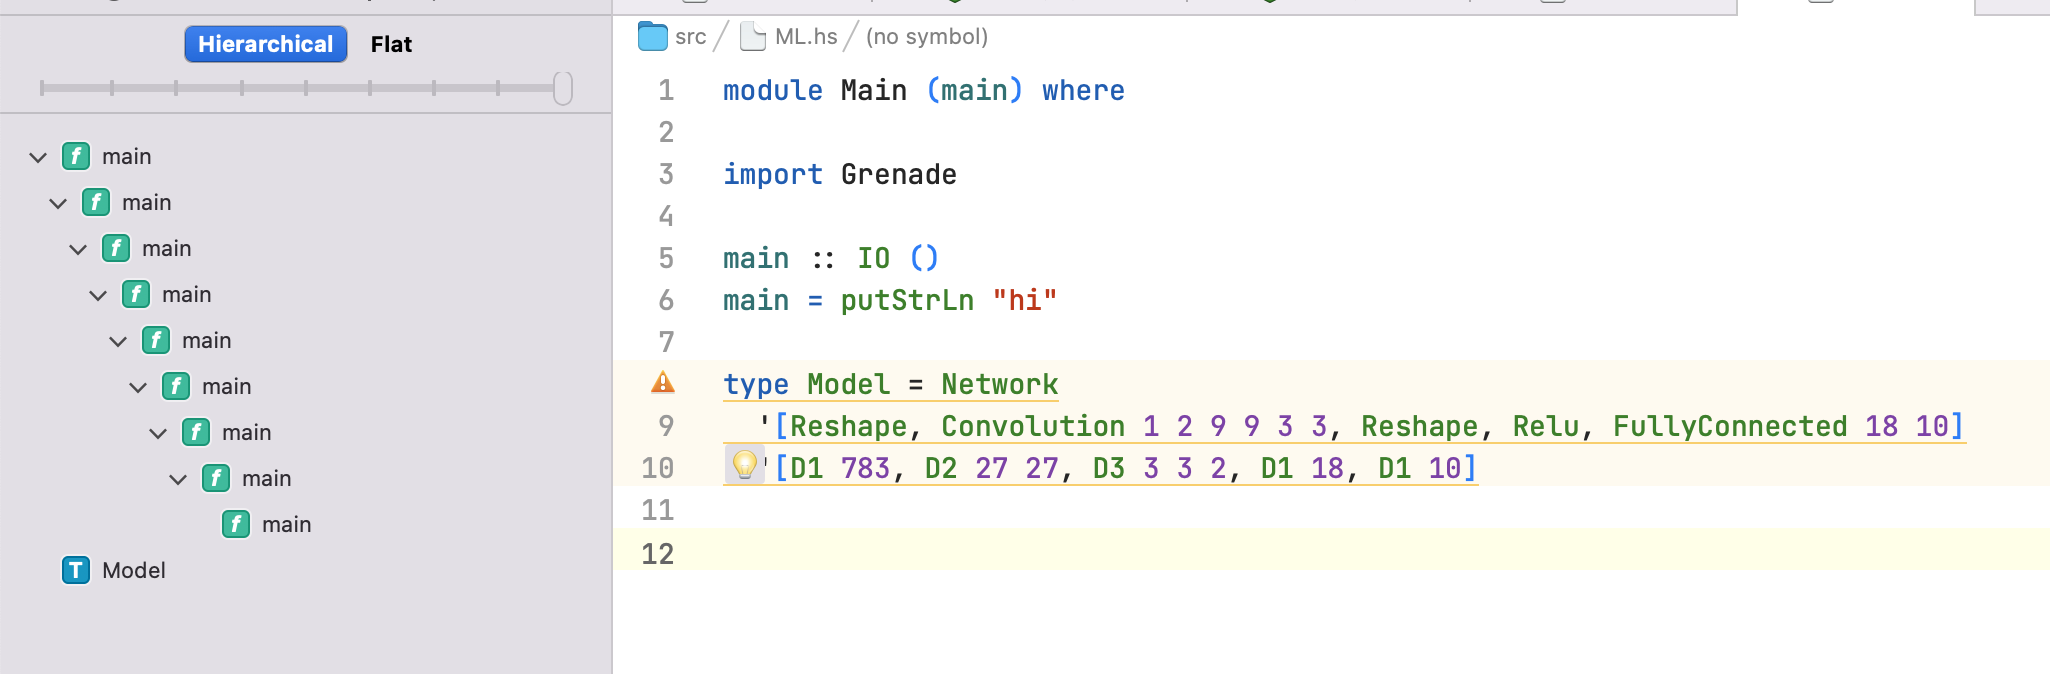Open the (no symbol) breadcrumb menu
Screen dimensions: 2050x674
pyautogui.click(x=927, y=37)
